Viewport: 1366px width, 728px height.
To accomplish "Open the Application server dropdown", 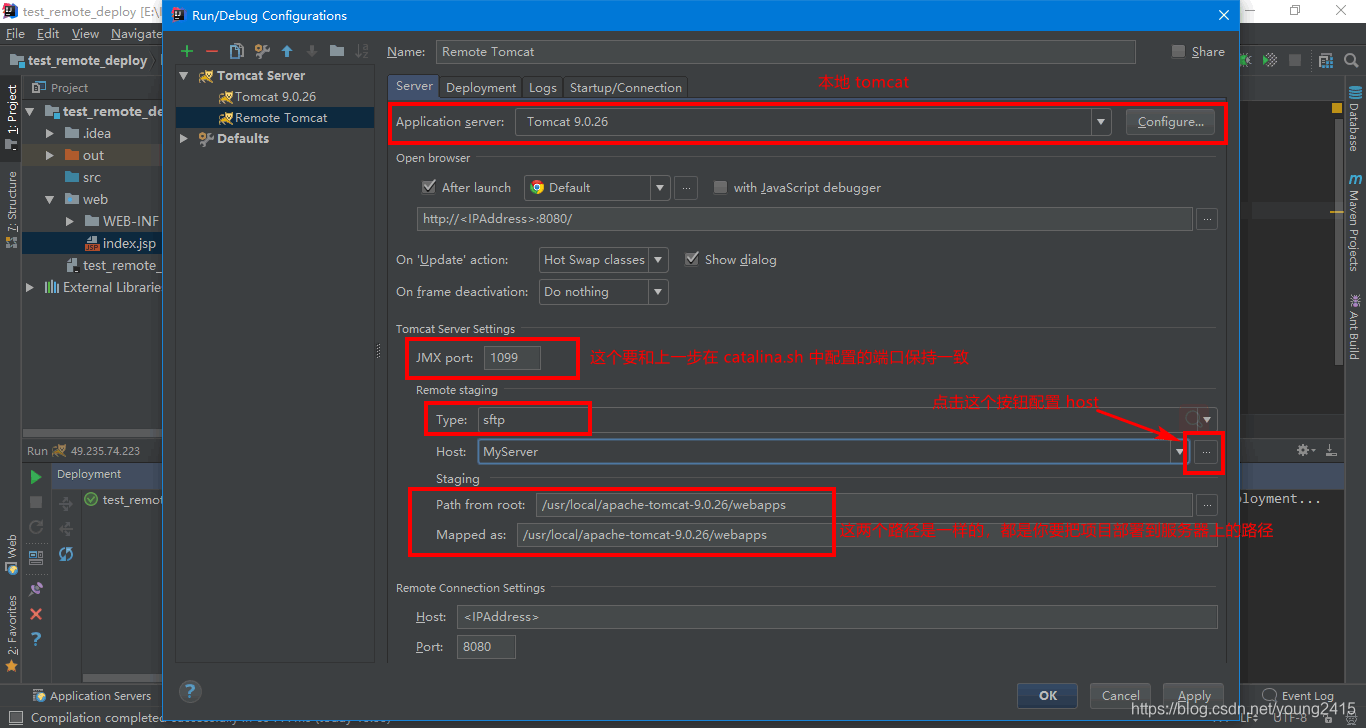I will coord(1101,122).
